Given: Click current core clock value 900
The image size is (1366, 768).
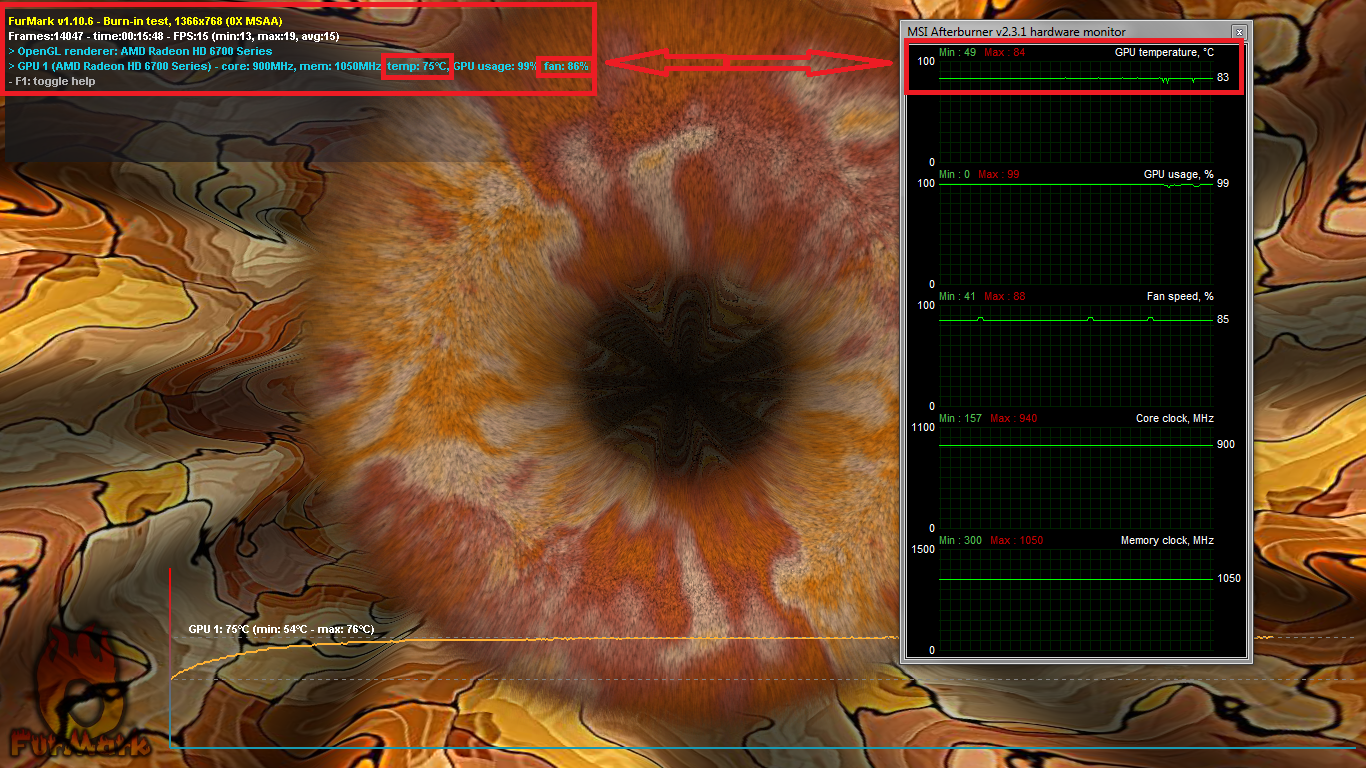Looking at the screenshot, I should [x=1226, y=444].
